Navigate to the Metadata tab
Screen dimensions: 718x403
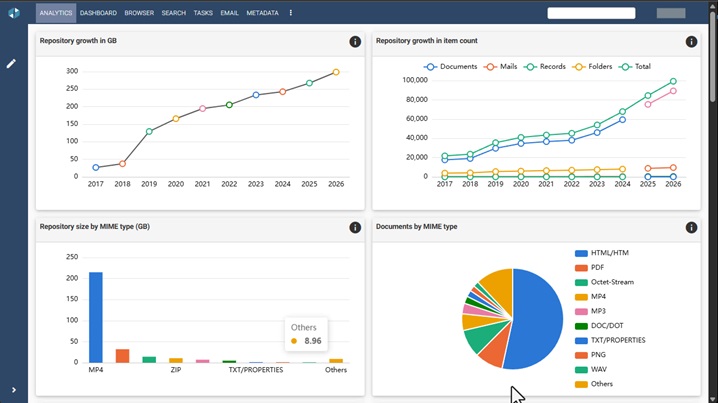262,13
